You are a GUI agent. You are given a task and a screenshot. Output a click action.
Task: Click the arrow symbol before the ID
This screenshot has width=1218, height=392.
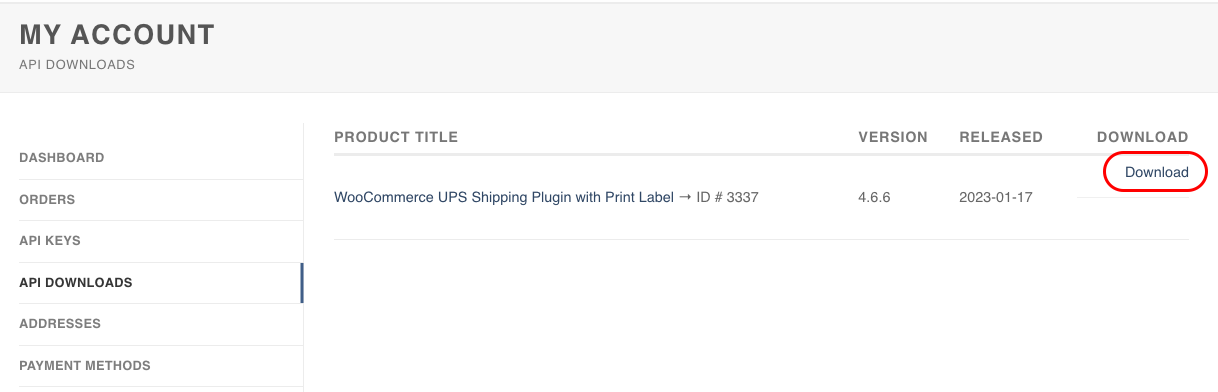tap(685, 198)
